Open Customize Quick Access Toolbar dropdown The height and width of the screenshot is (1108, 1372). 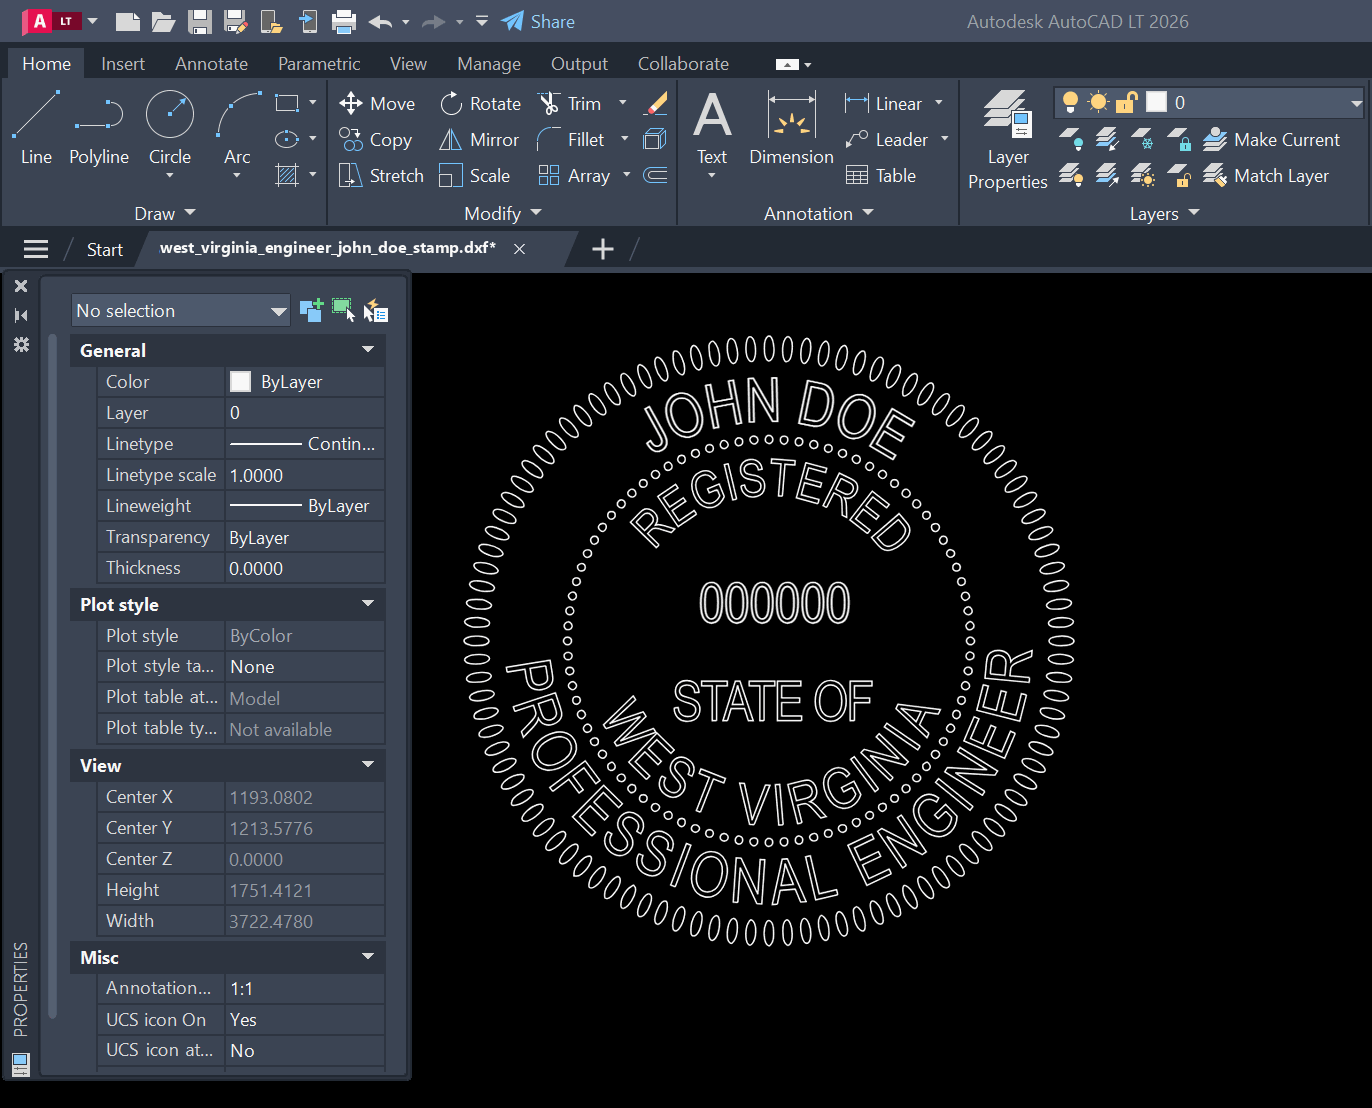click(482, 21)
